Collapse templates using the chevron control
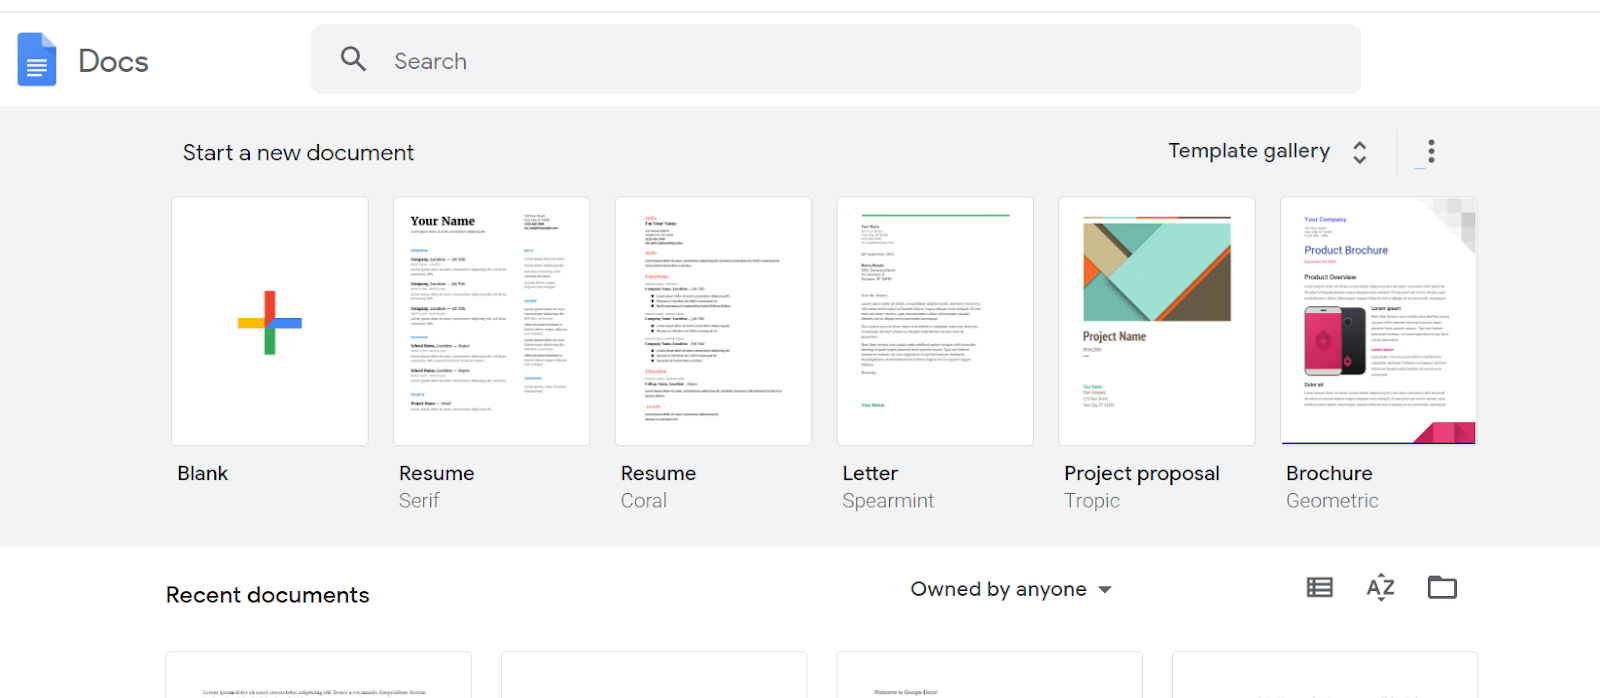 tap(1360, 151)
